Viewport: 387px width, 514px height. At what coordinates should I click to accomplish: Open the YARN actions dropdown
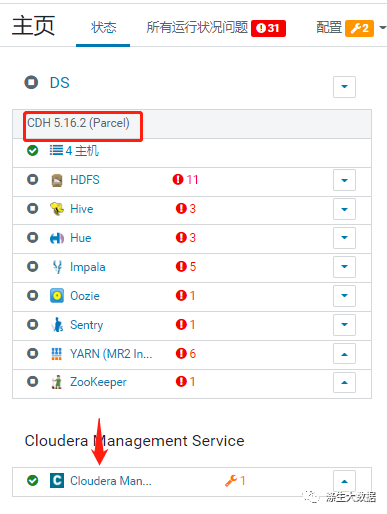click(x=344, y=354)
